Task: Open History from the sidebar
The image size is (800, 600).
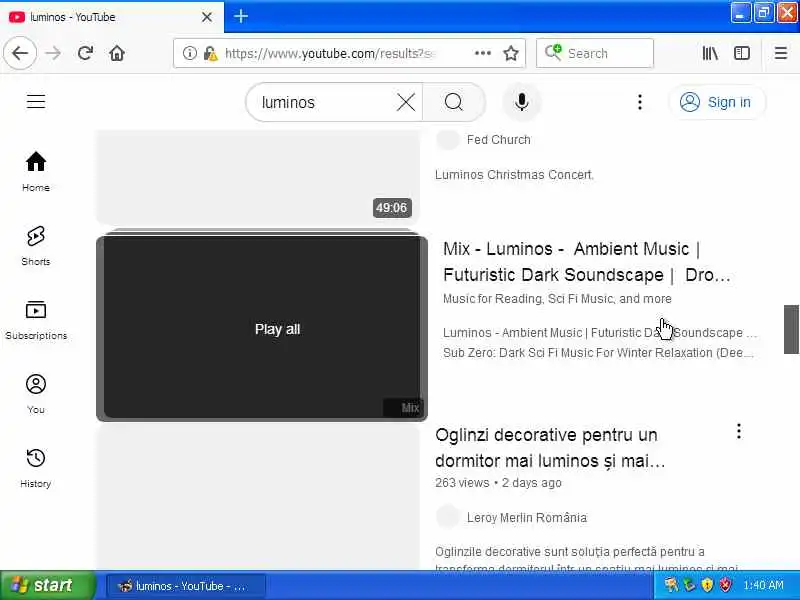Action: click(36, 468)
